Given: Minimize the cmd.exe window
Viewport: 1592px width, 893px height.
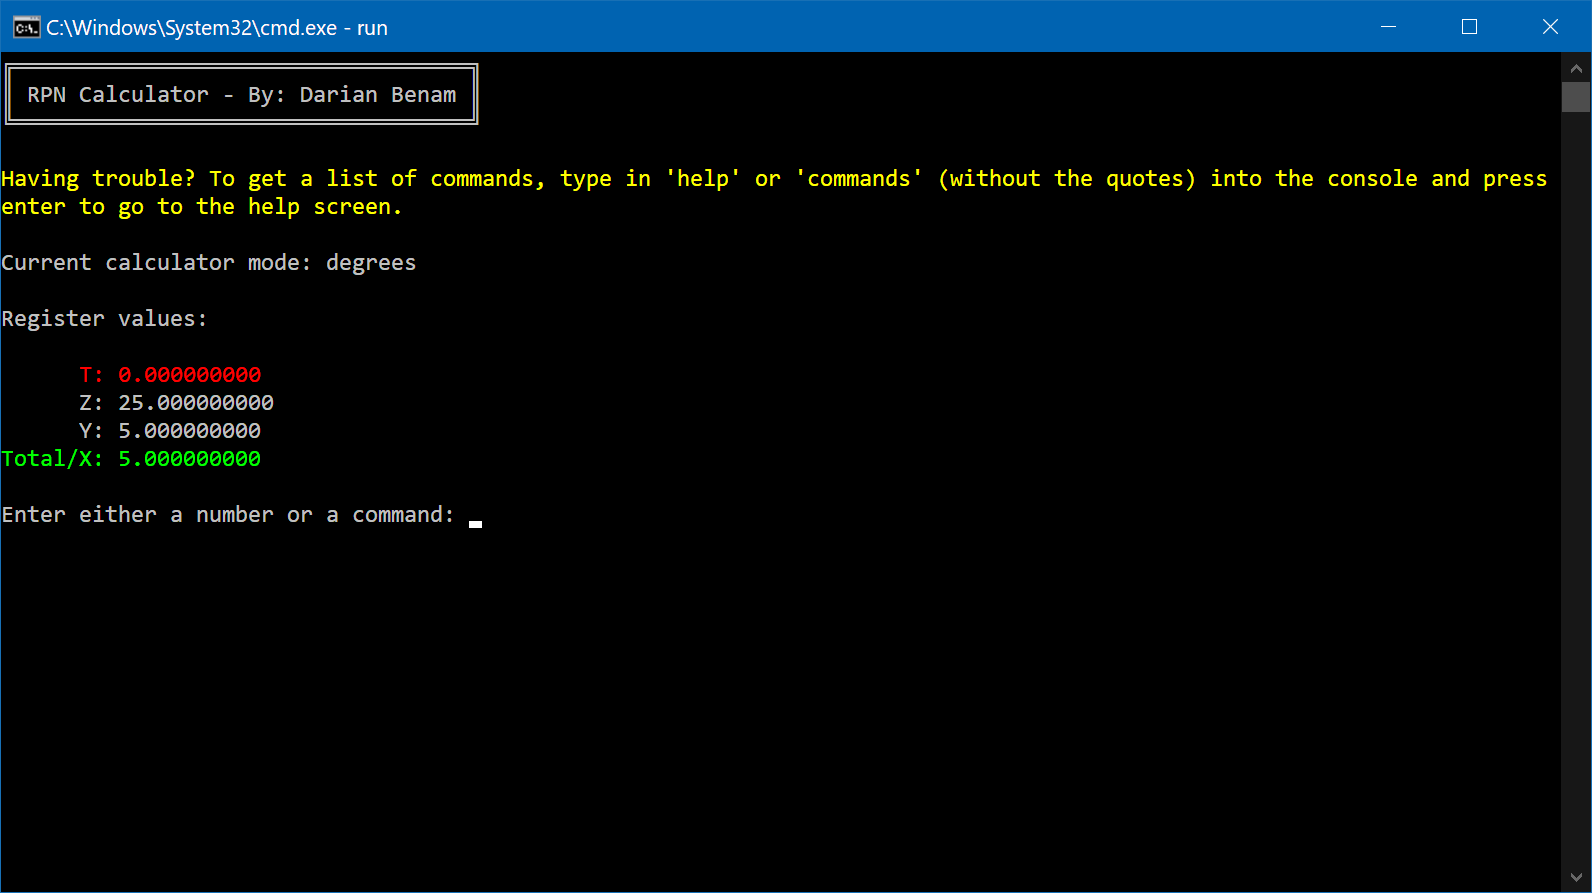Looking at the screenshot, I should [x=1388, y=27].
